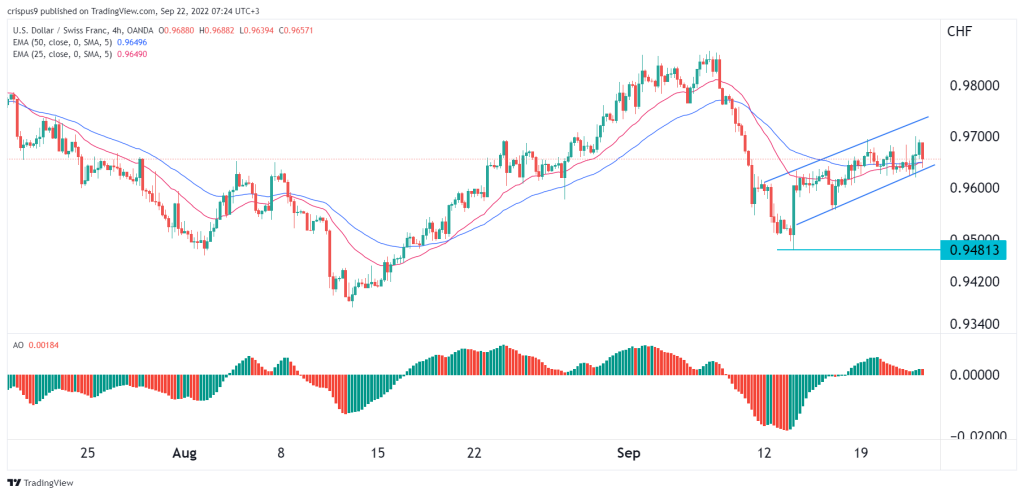The height and width of the screenshot is (495, 1024).
Task: Click the TradingView logo at bottom left
Action: tap(40, 483)
